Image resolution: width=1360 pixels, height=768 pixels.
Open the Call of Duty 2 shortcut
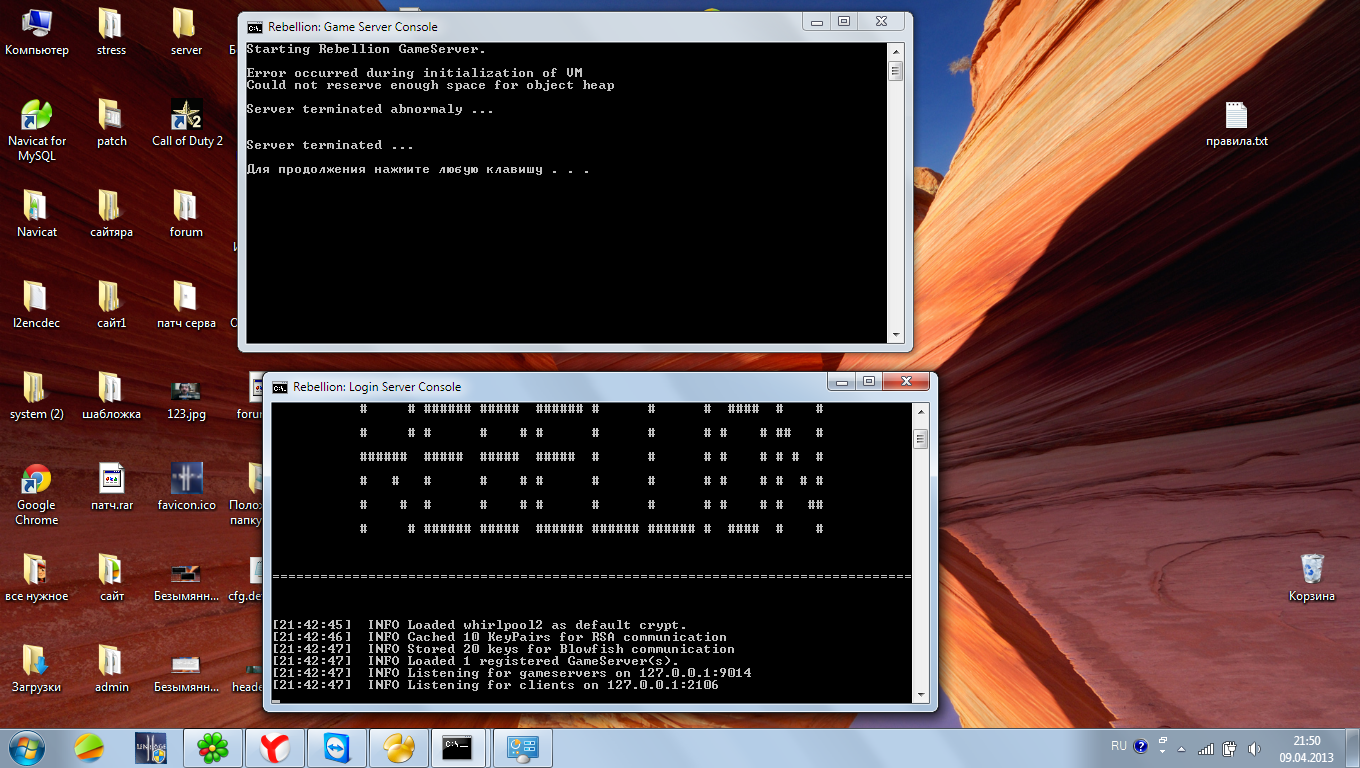pos(186,118)
